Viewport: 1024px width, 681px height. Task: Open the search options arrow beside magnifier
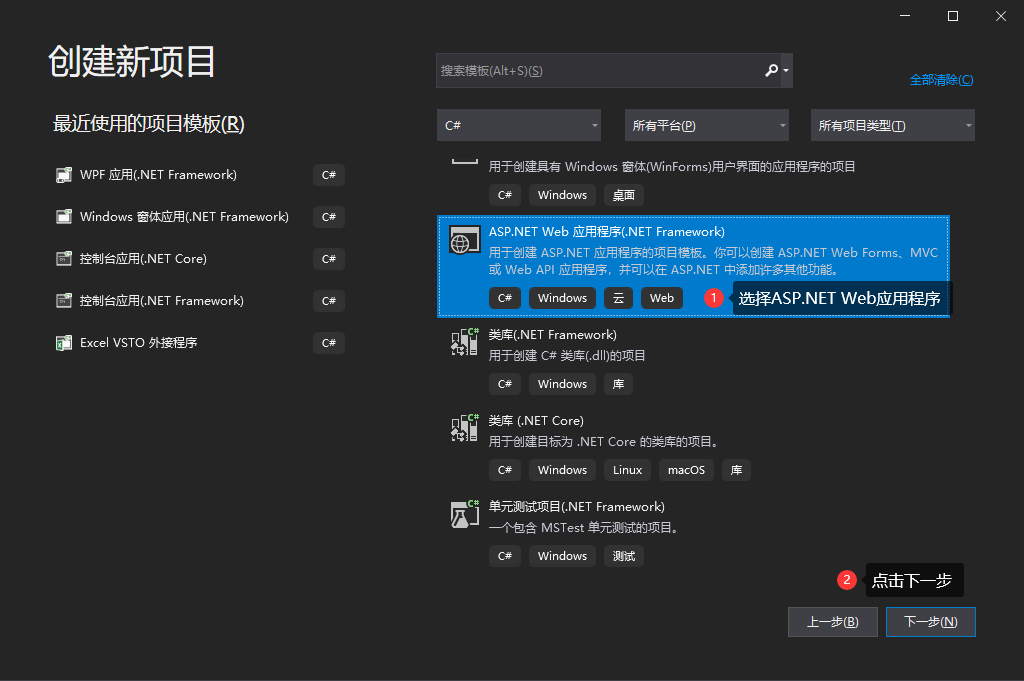786,71
